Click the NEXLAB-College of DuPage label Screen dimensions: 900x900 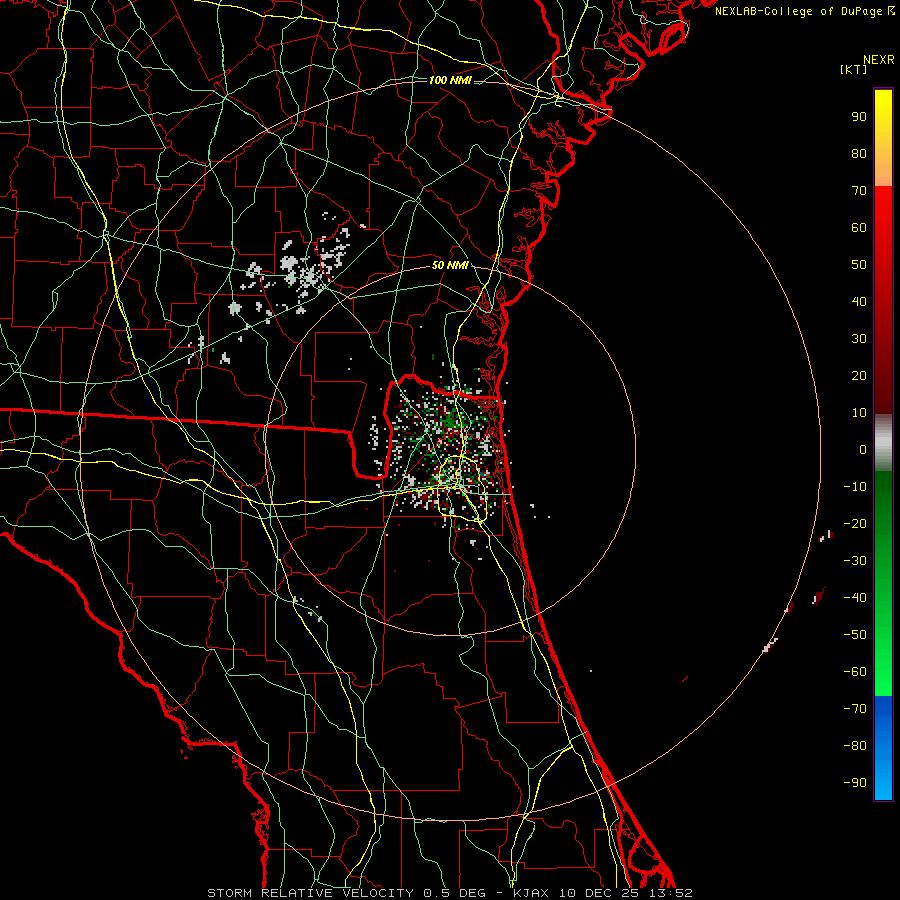[x=805, y=11]
